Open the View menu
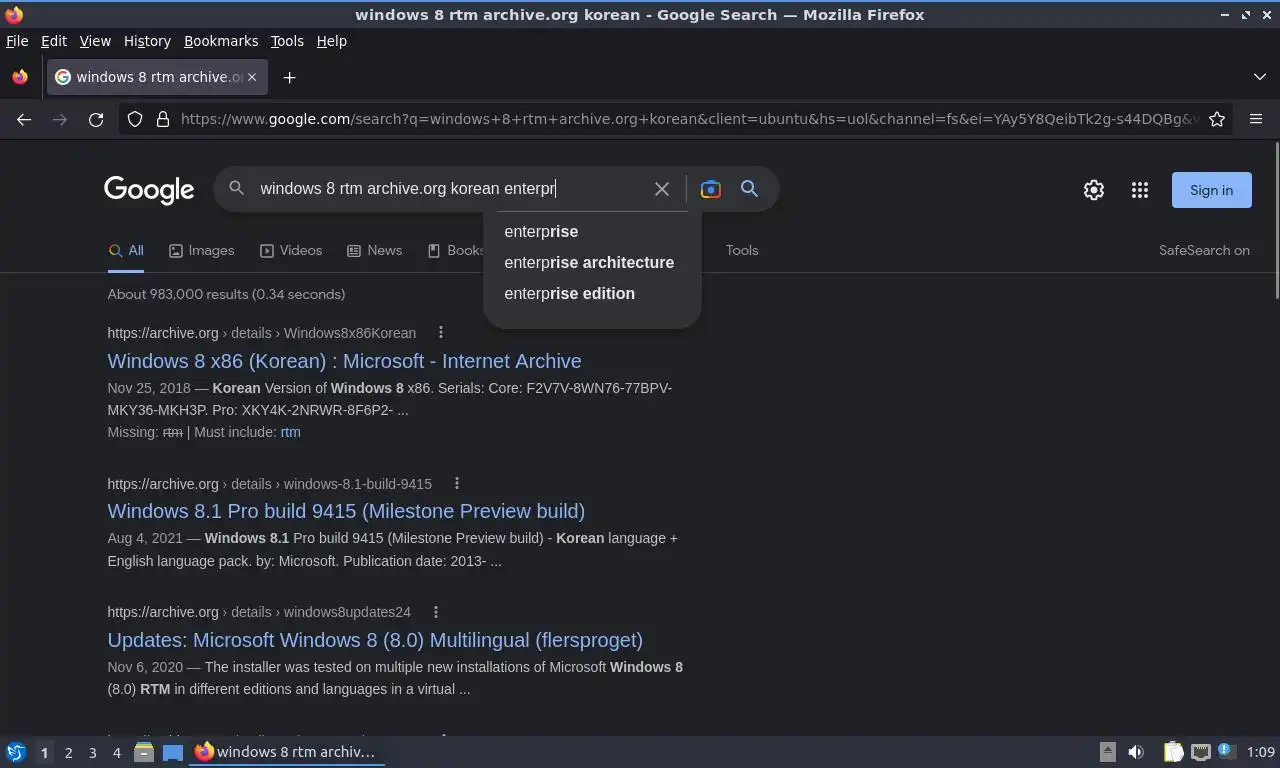Viewport: 1280px width, 768px height. [95, 41]
